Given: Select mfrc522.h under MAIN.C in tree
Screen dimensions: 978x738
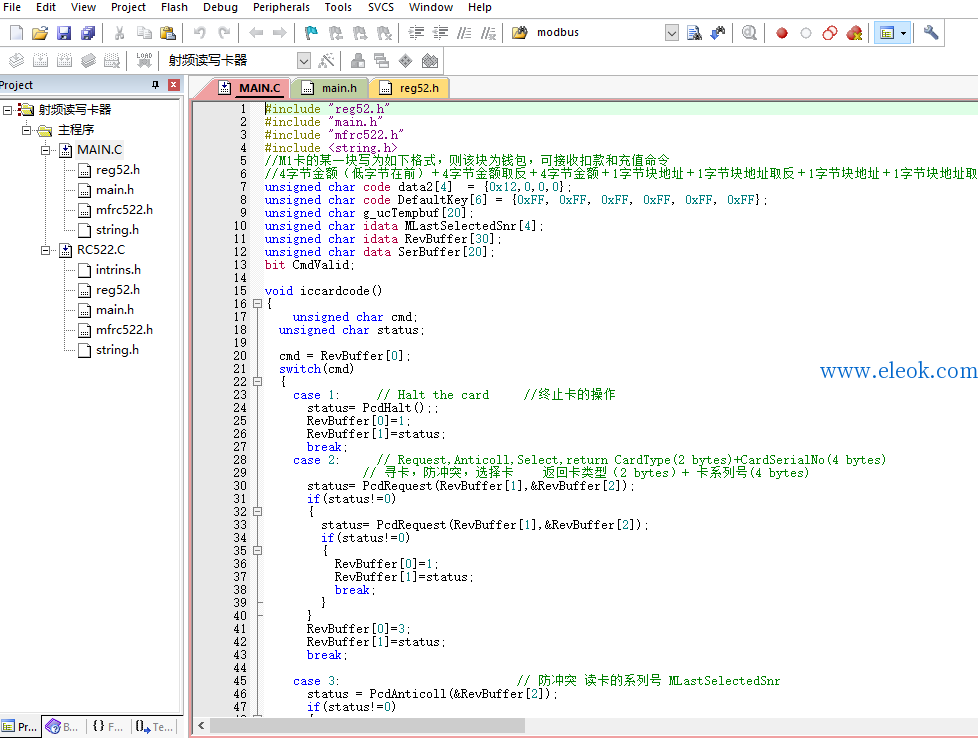Looking at the screenshot, I should (x=124, y=210).
